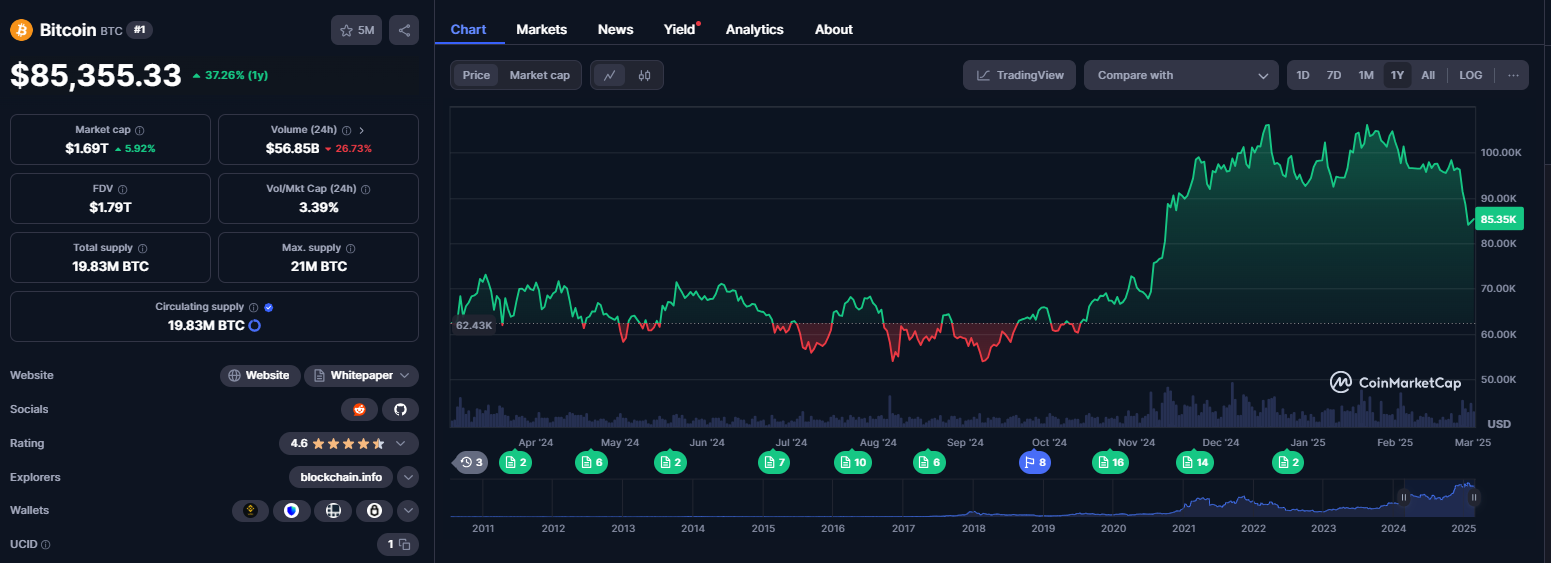Open Jul '24 news marker 7

pyautogui.click(x=774, y=462)
